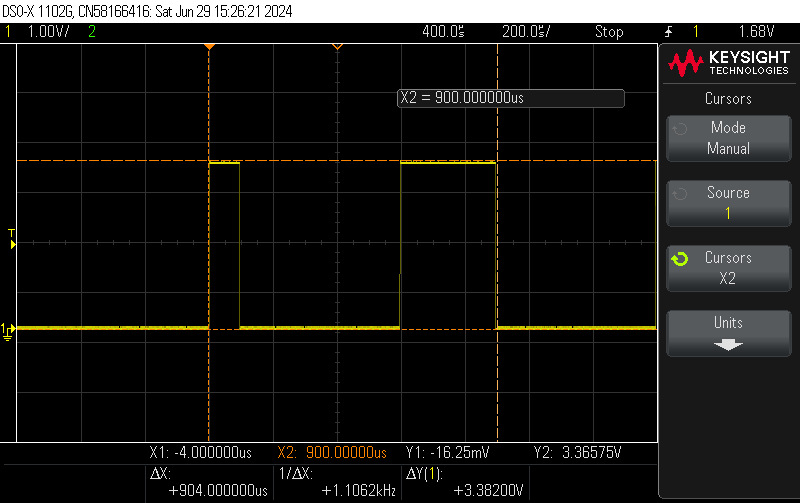
Task: Click the green rotate icon on Cursors X2
Action: 680,259
